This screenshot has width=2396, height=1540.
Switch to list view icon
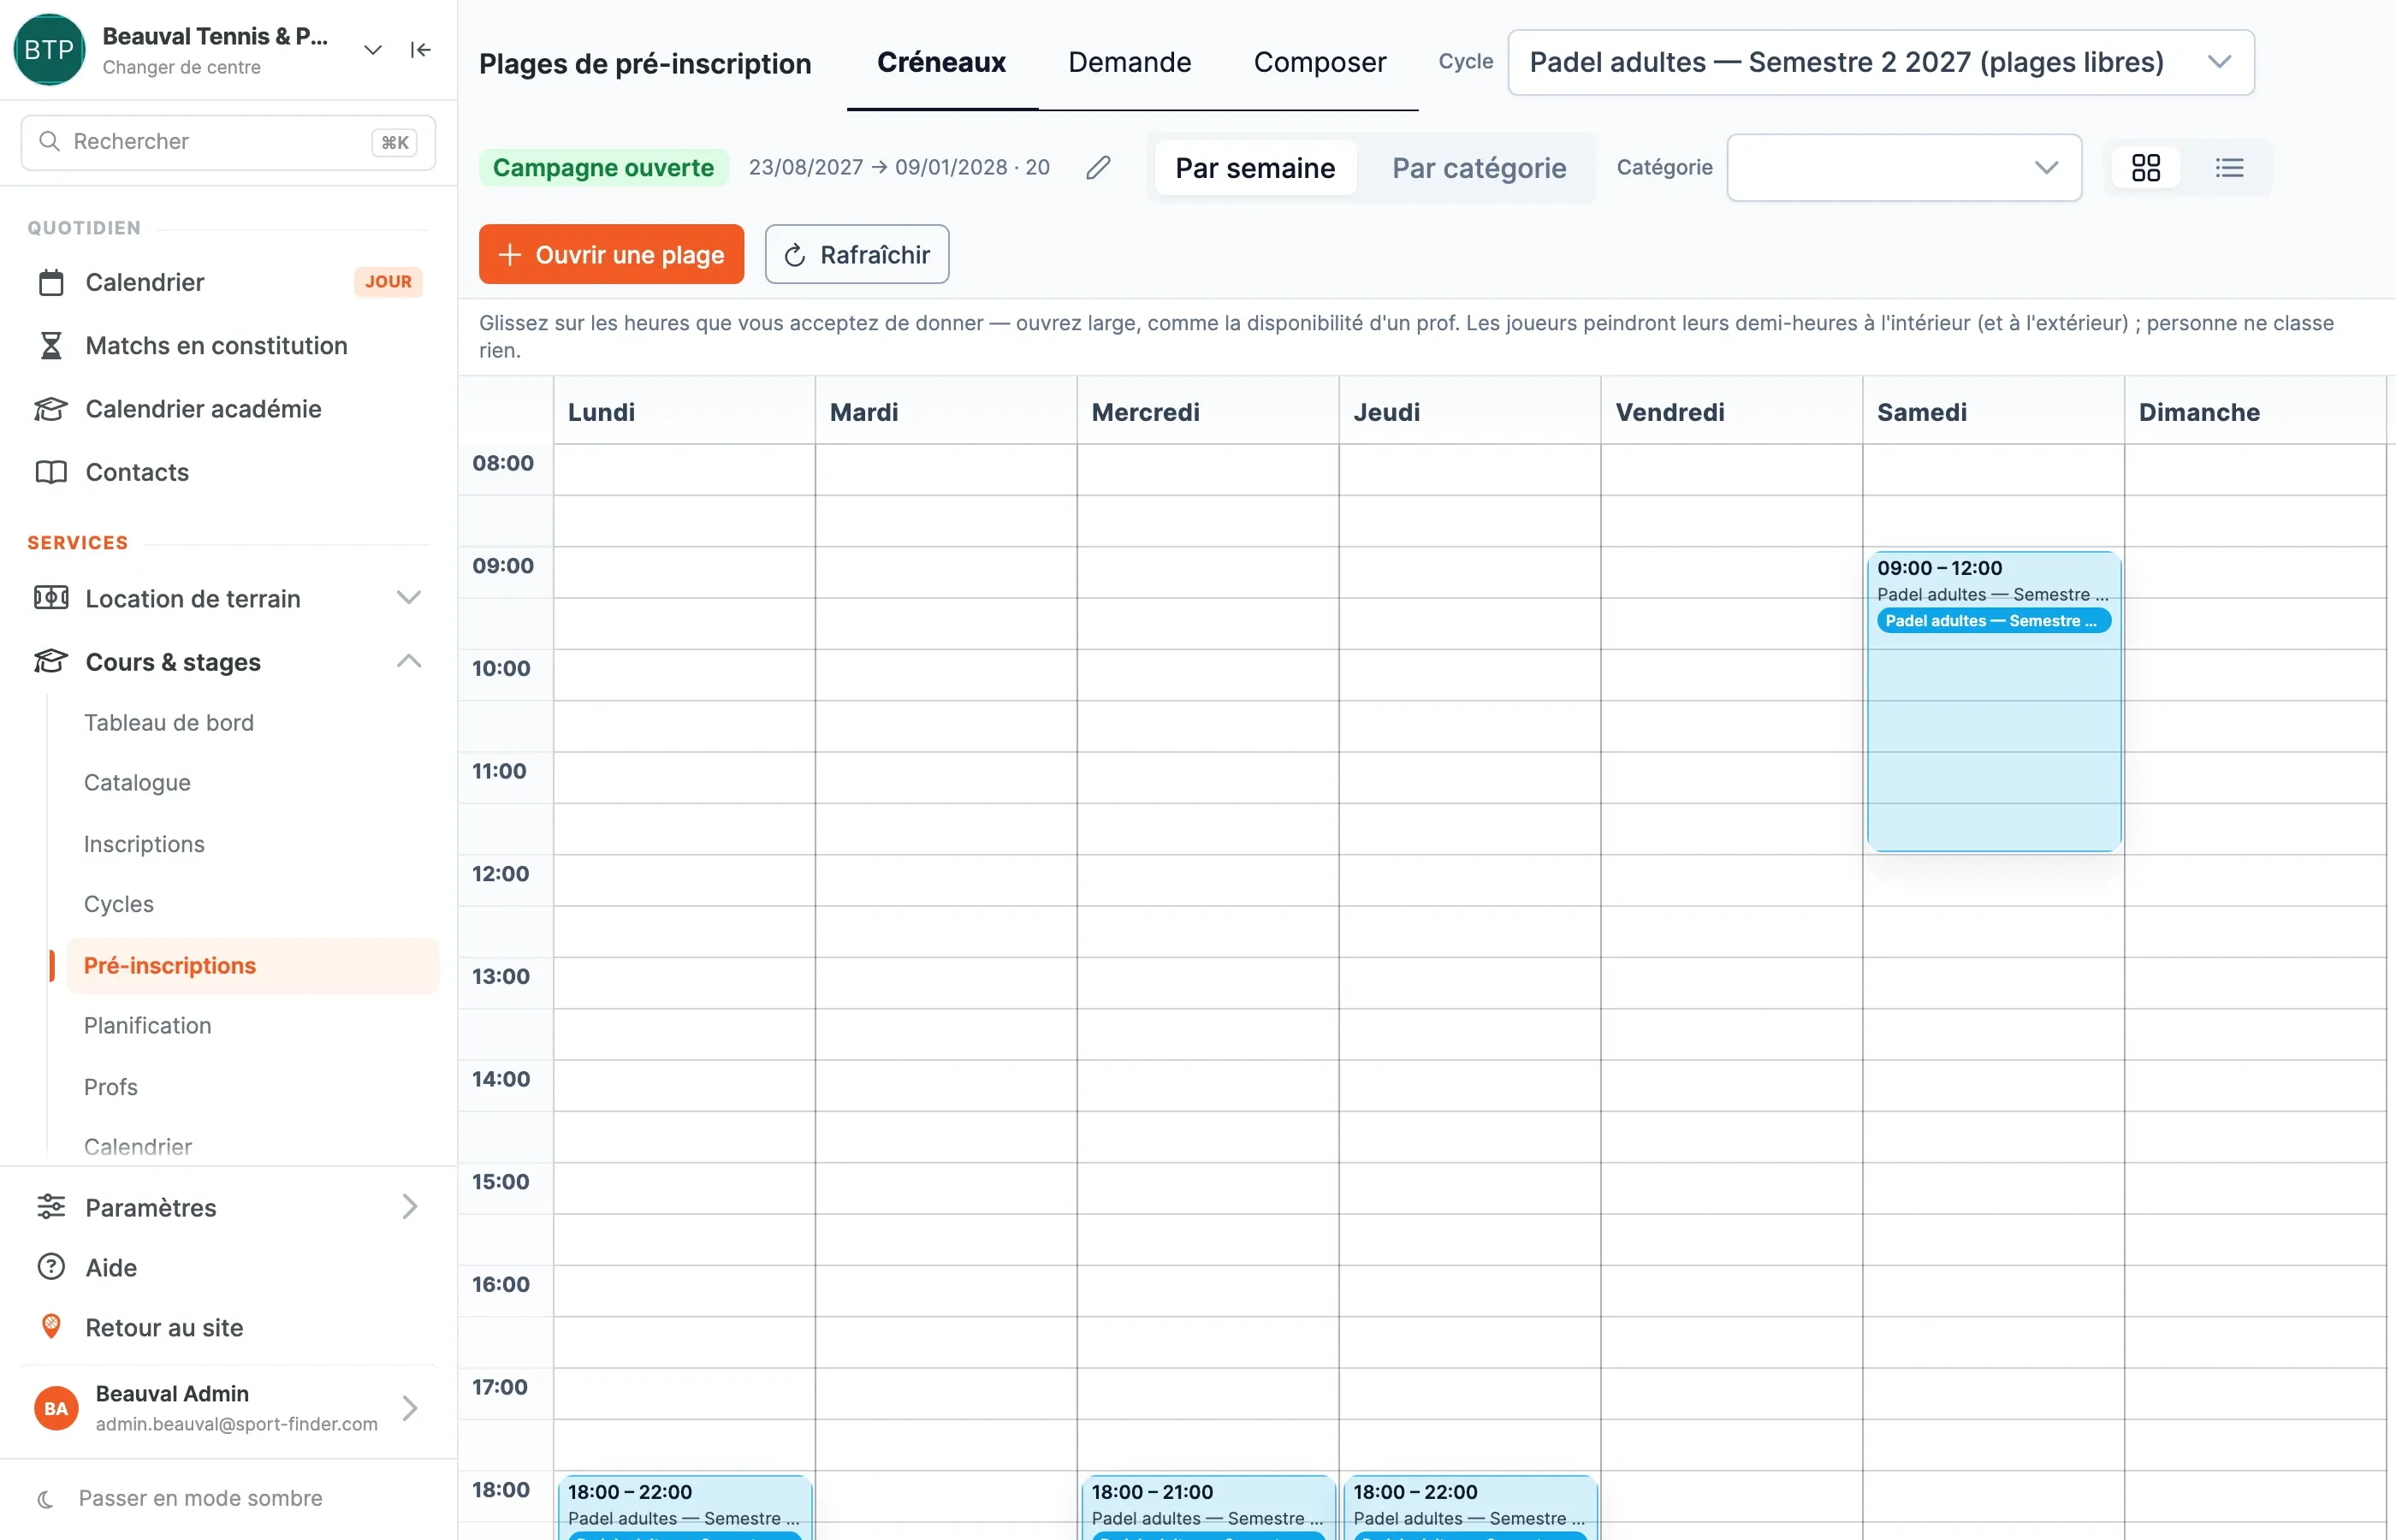point(2229,167)
